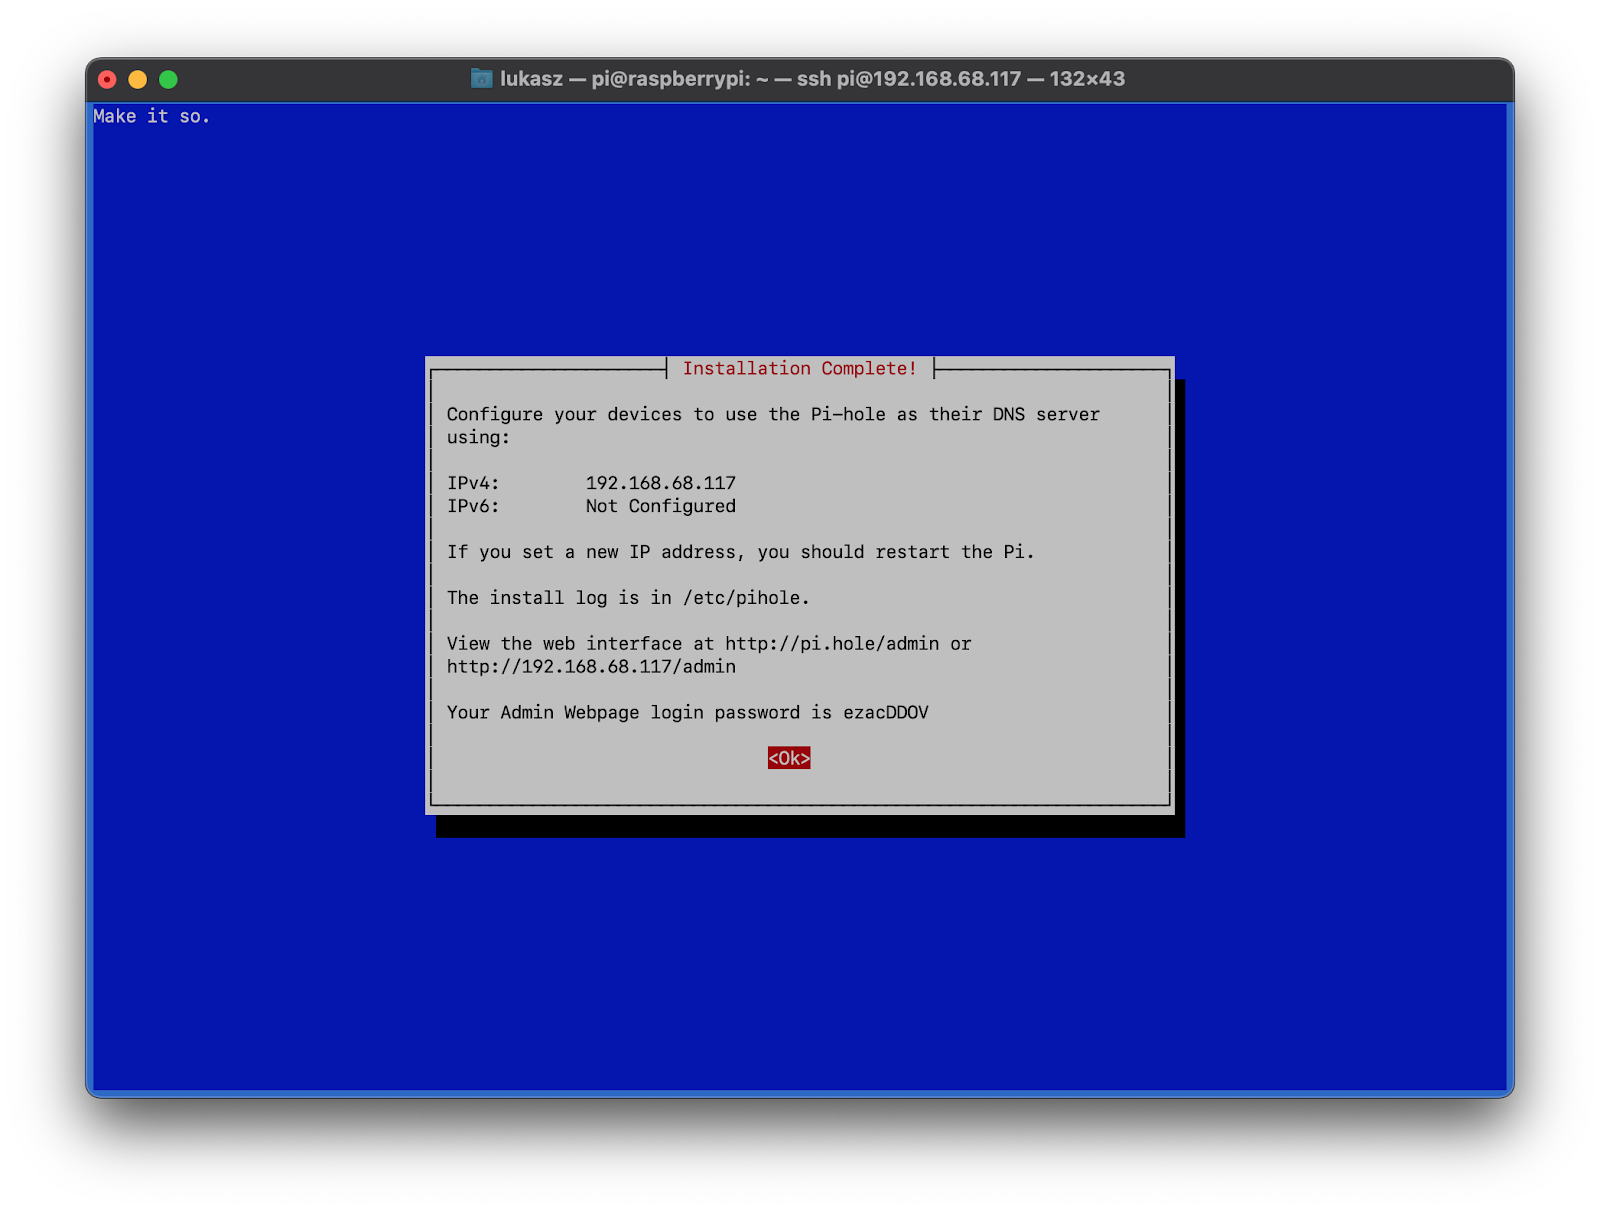Click the 'Configure your devices' line

773,414
